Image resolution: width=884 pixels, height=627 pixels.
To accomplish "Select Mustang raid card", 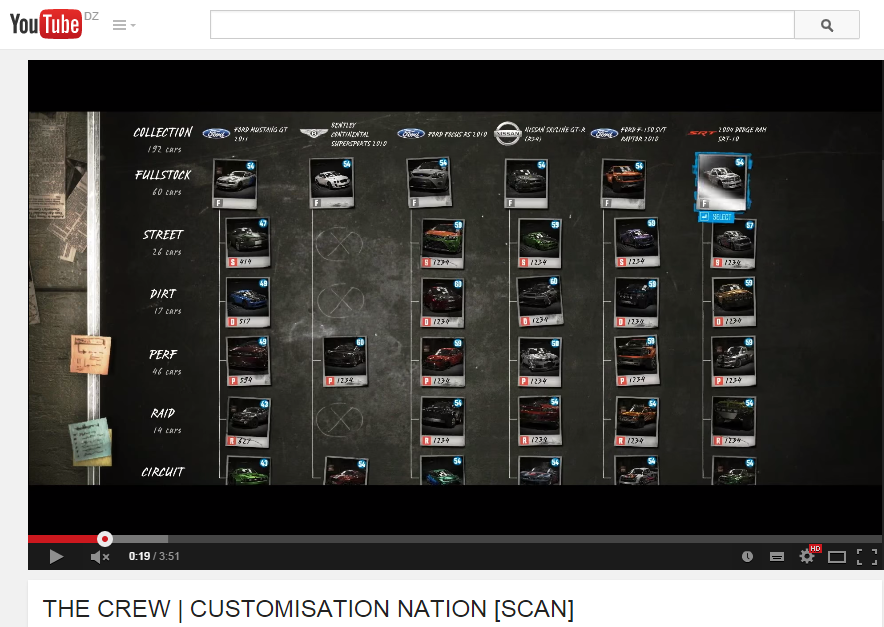I will click(x=247, y=423).
